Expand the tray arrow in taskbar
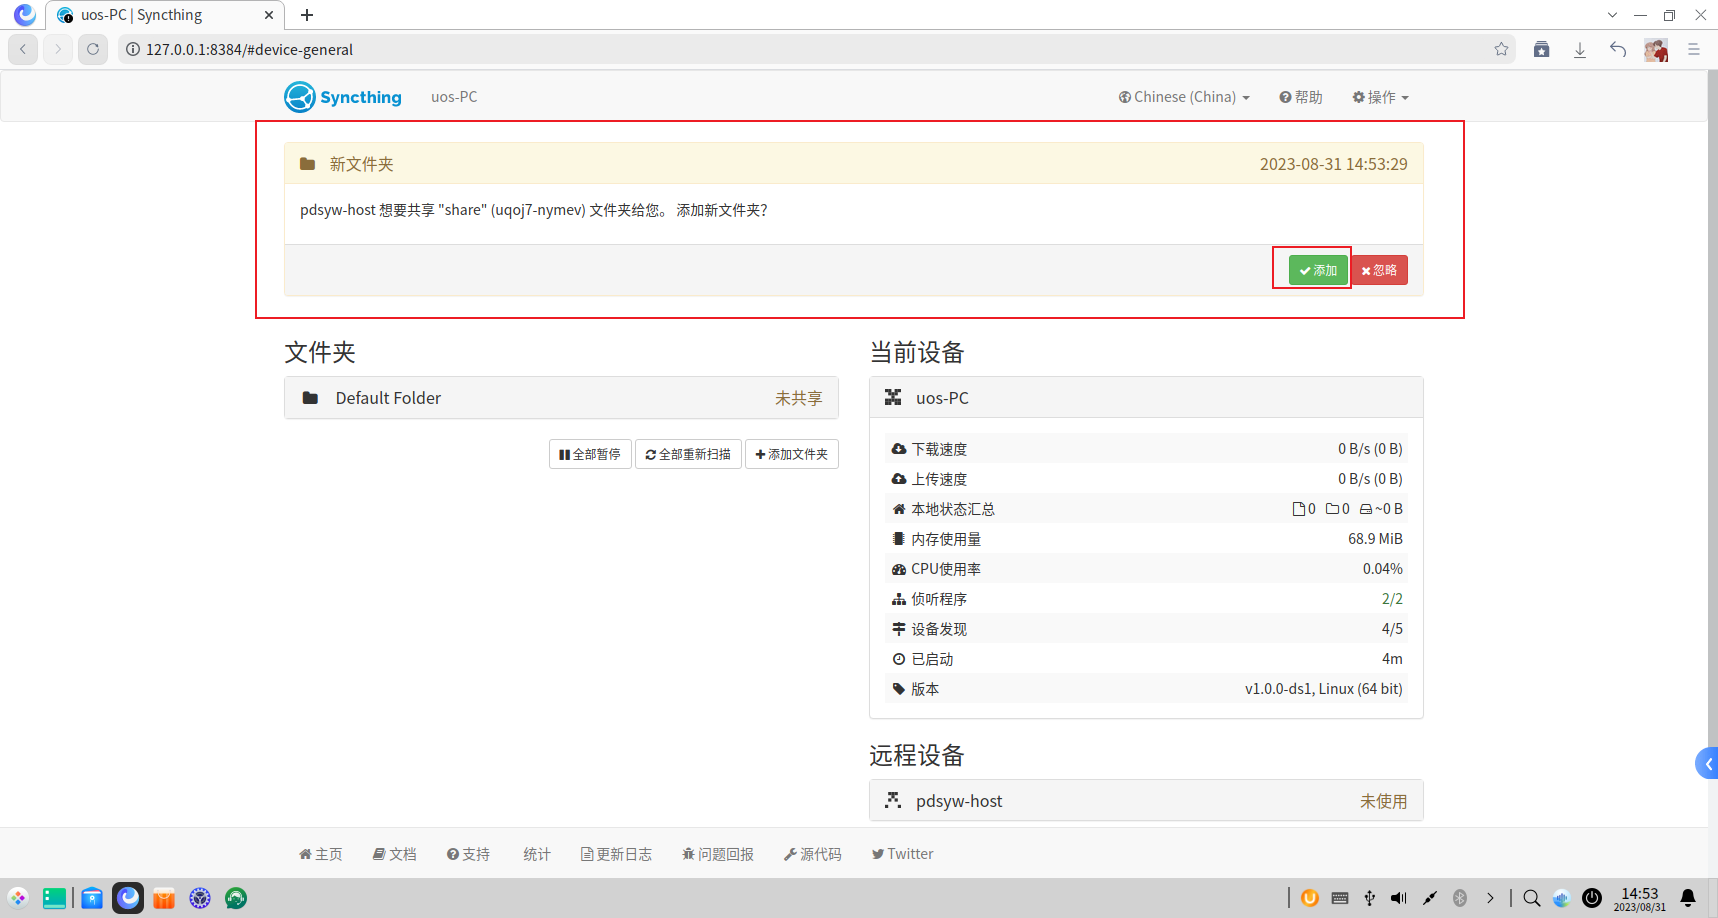 pos(1490,898)
